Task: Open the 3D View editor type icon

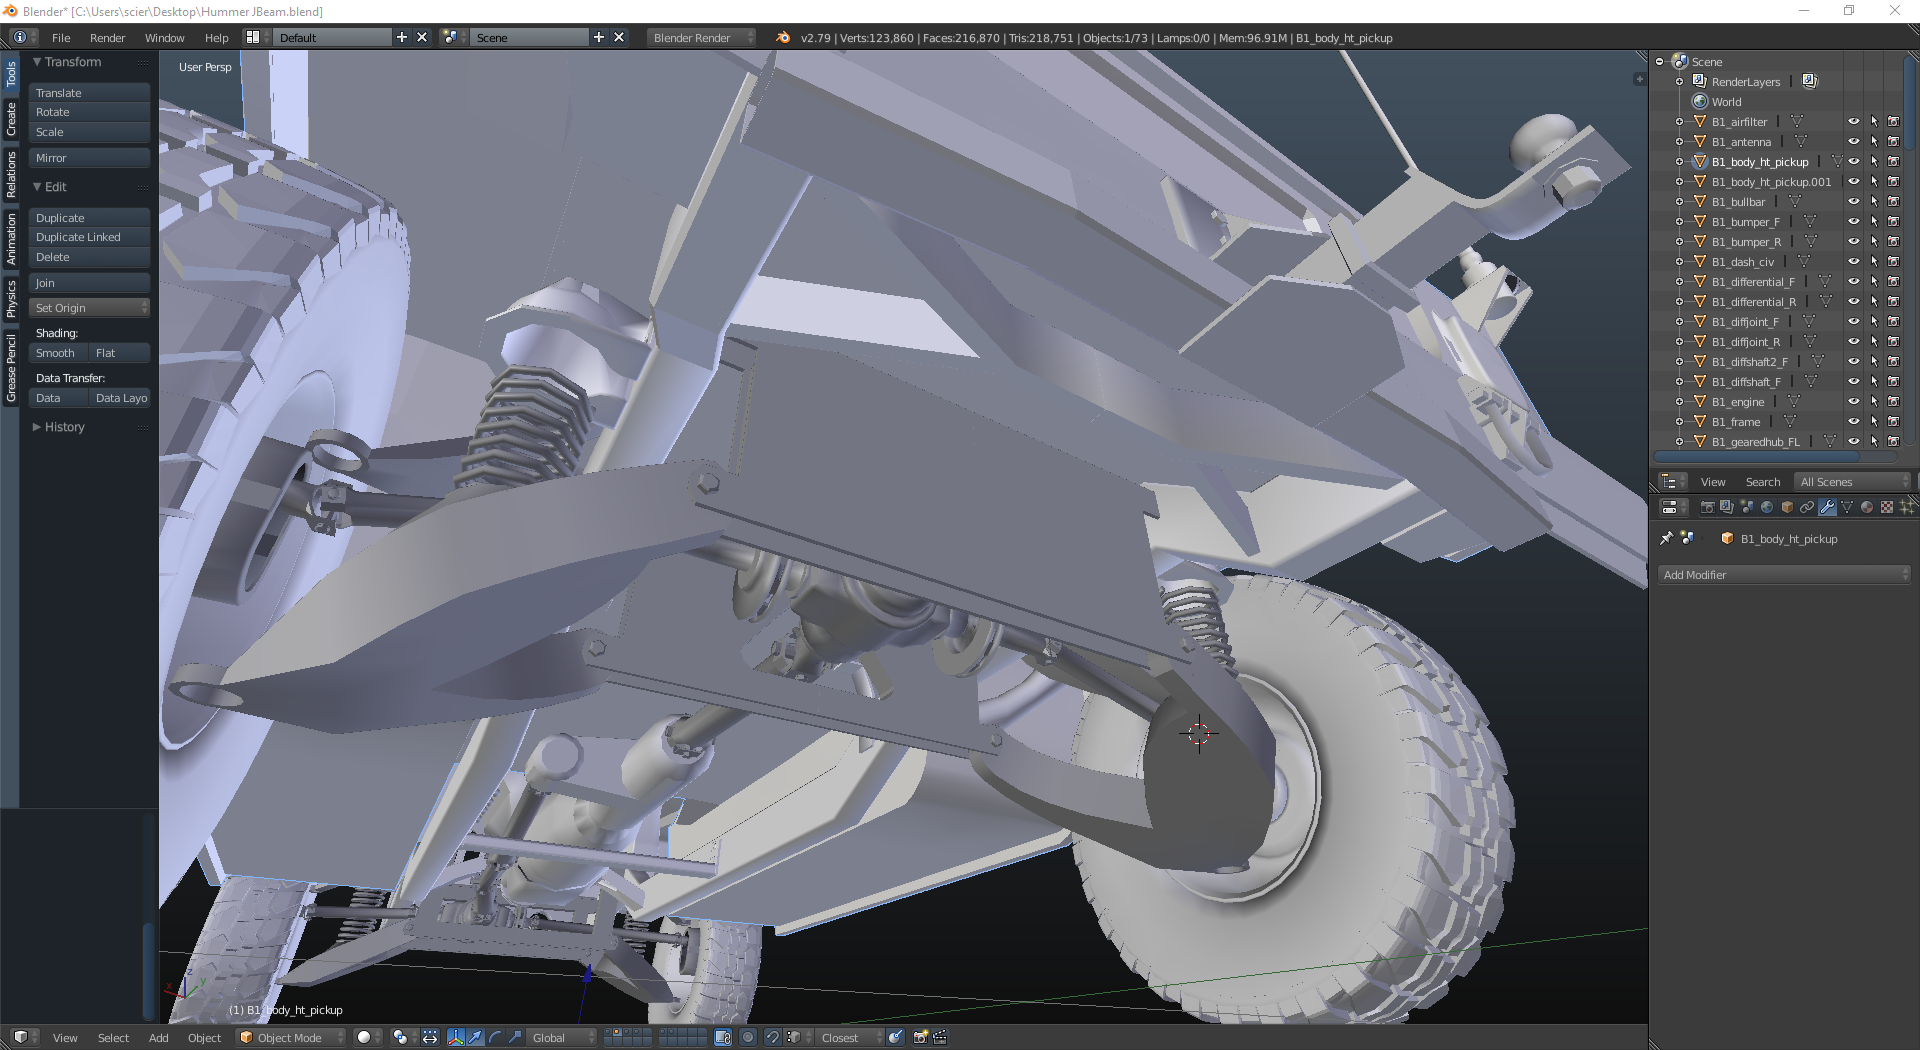Action: point(24,1038)
